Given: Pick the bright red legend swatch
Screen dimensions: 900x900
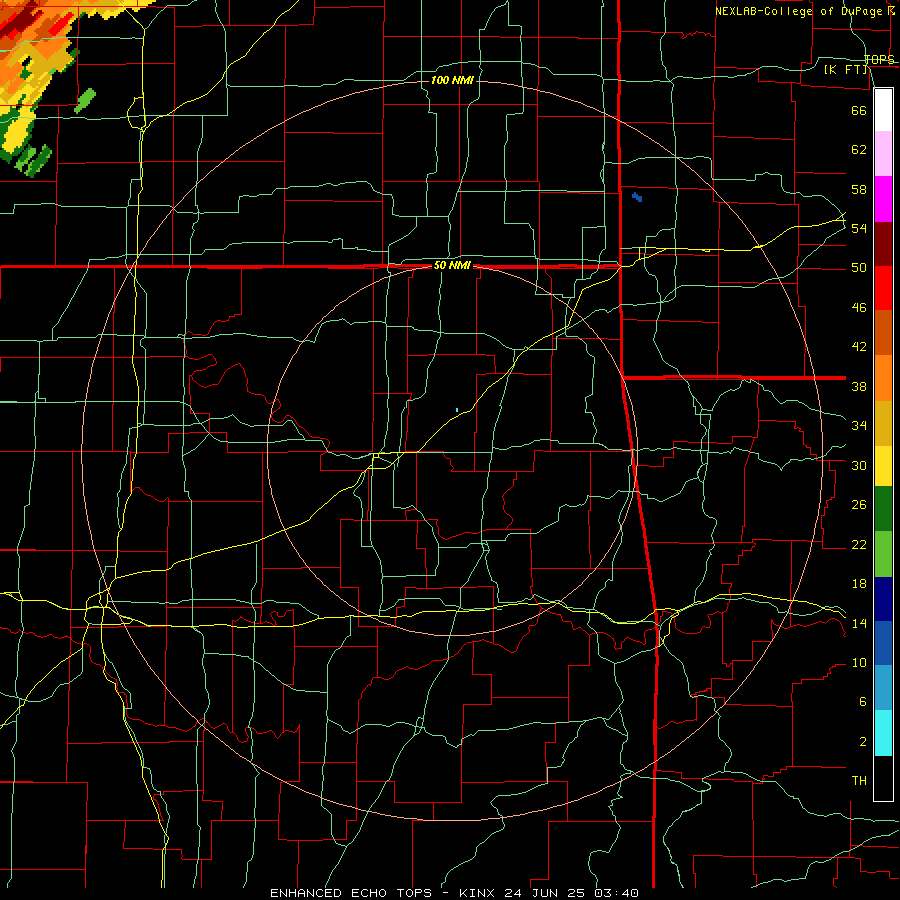Looking at the screenshot, I should tap(883, 288).
